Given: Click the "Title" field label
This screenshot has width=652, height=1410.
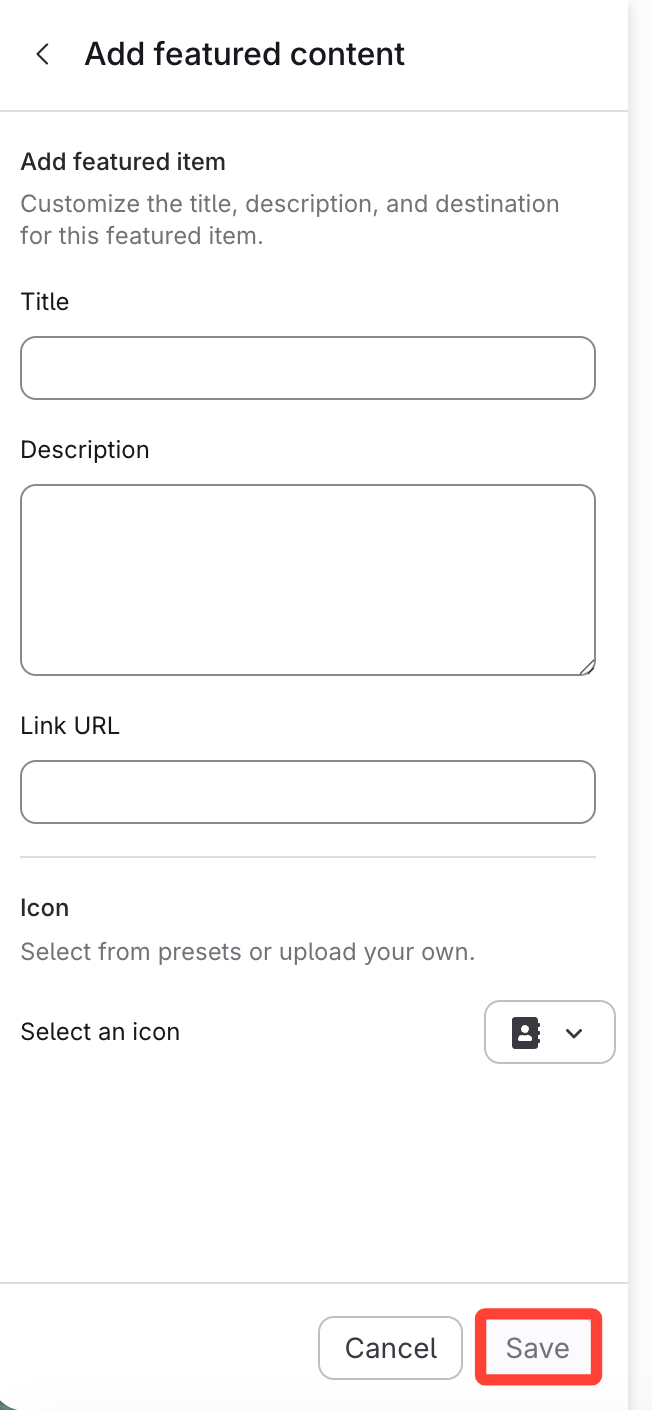Looking at the screenshot, I should click(45, 302).
